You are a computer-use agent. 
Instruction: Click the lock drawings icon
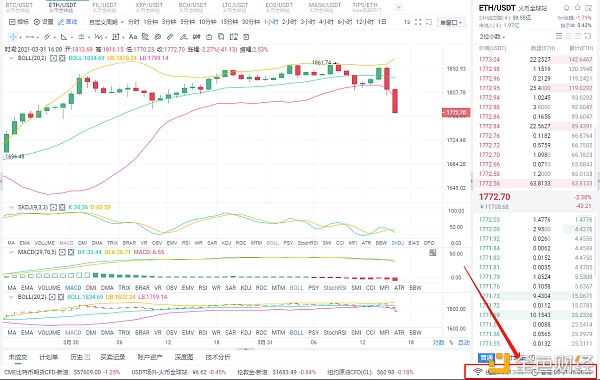[x=209, y=37]
